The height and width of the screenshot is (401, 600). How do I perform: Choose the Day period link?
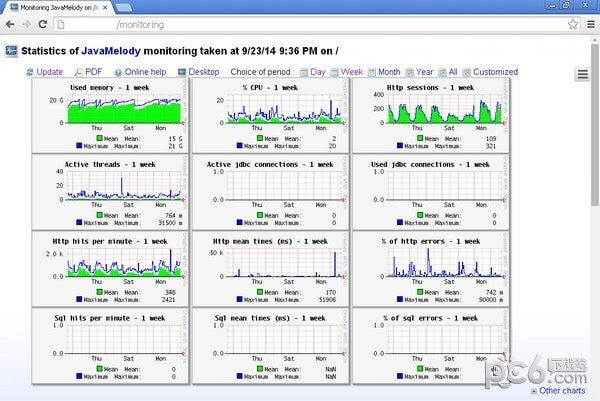(318, 72)
